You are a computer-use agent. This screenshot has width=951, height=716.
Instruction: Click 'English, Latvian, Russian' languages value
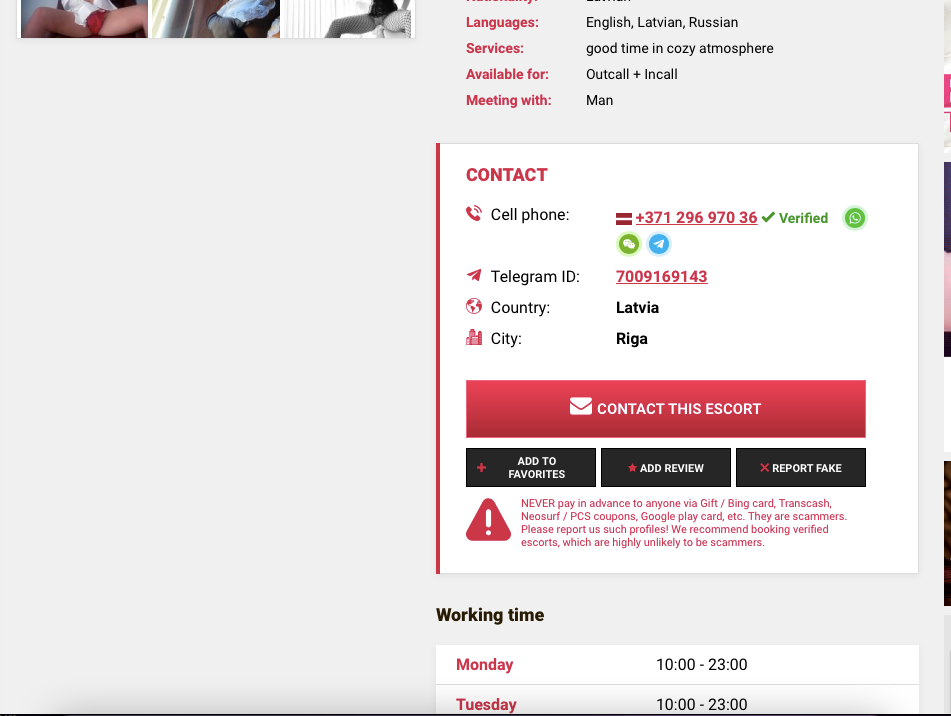[x=662, y=22]
